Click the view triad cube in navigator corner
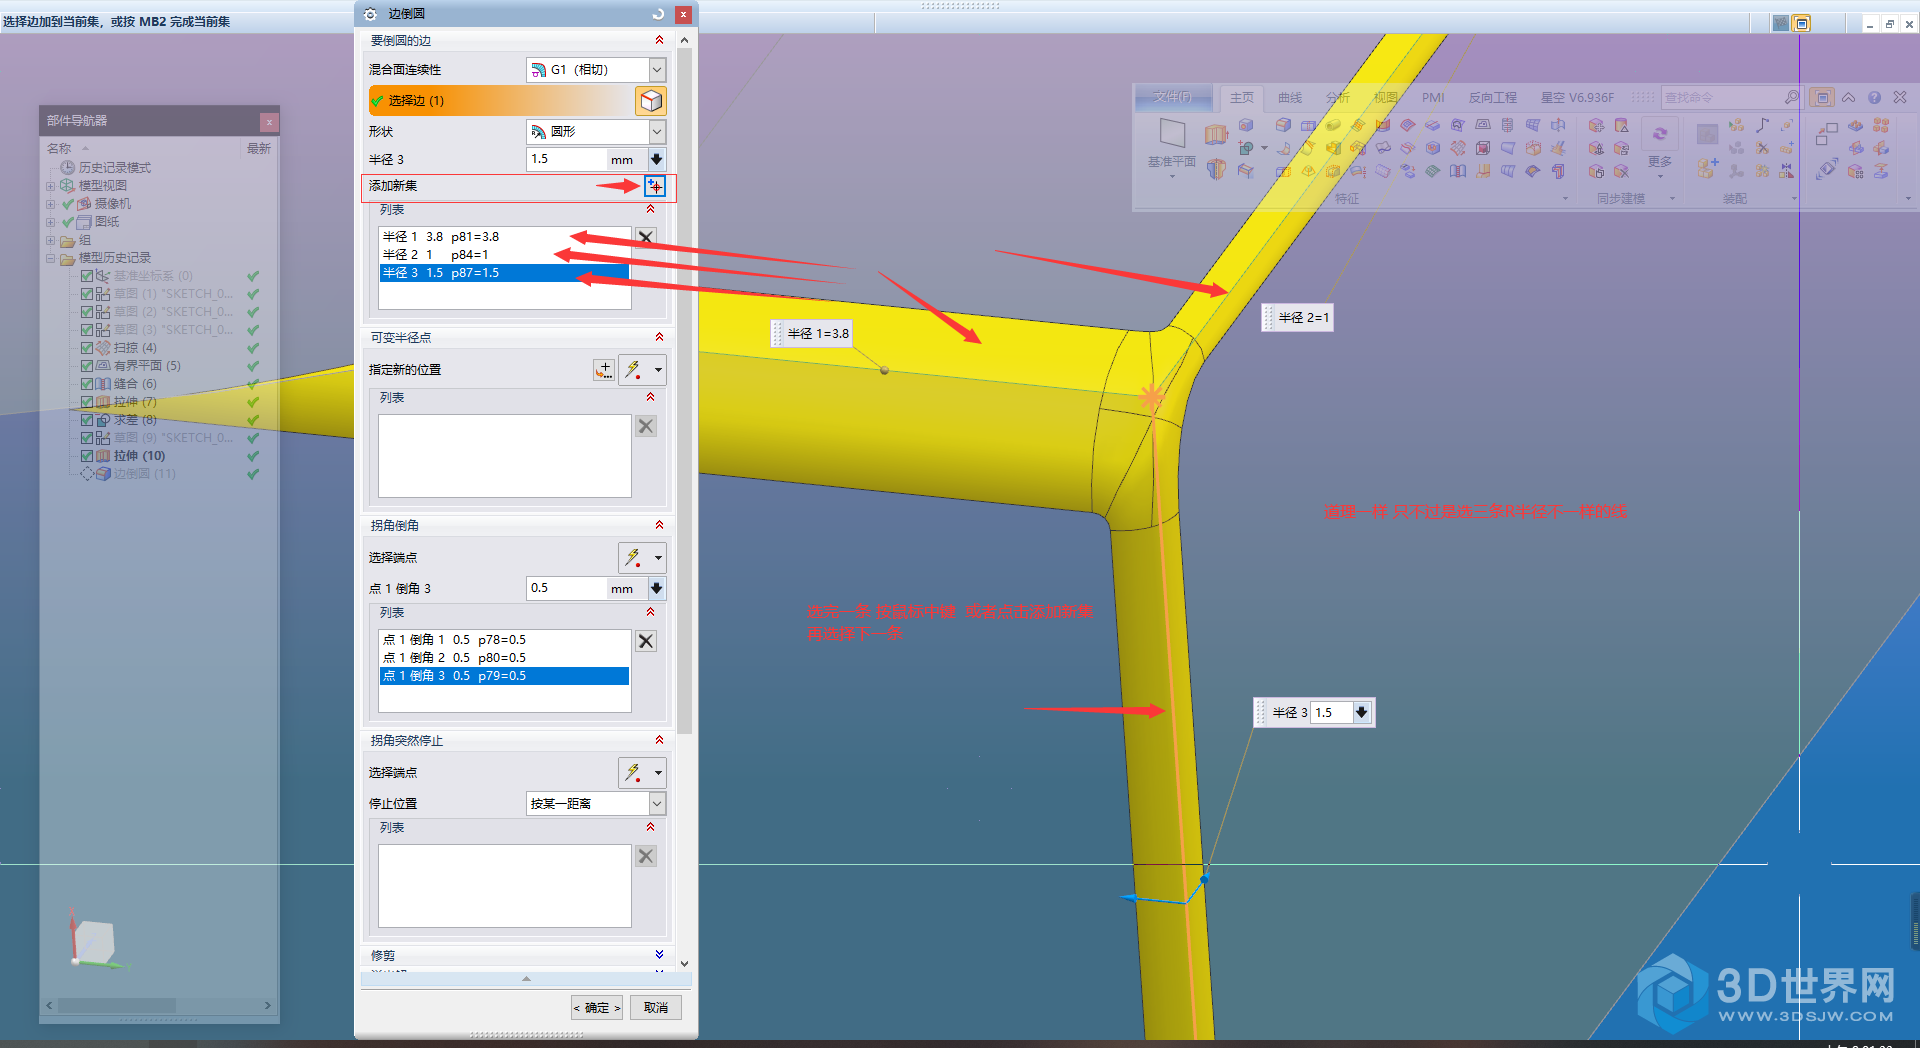Screen dimensions: 1920x1048 (95, 942)
